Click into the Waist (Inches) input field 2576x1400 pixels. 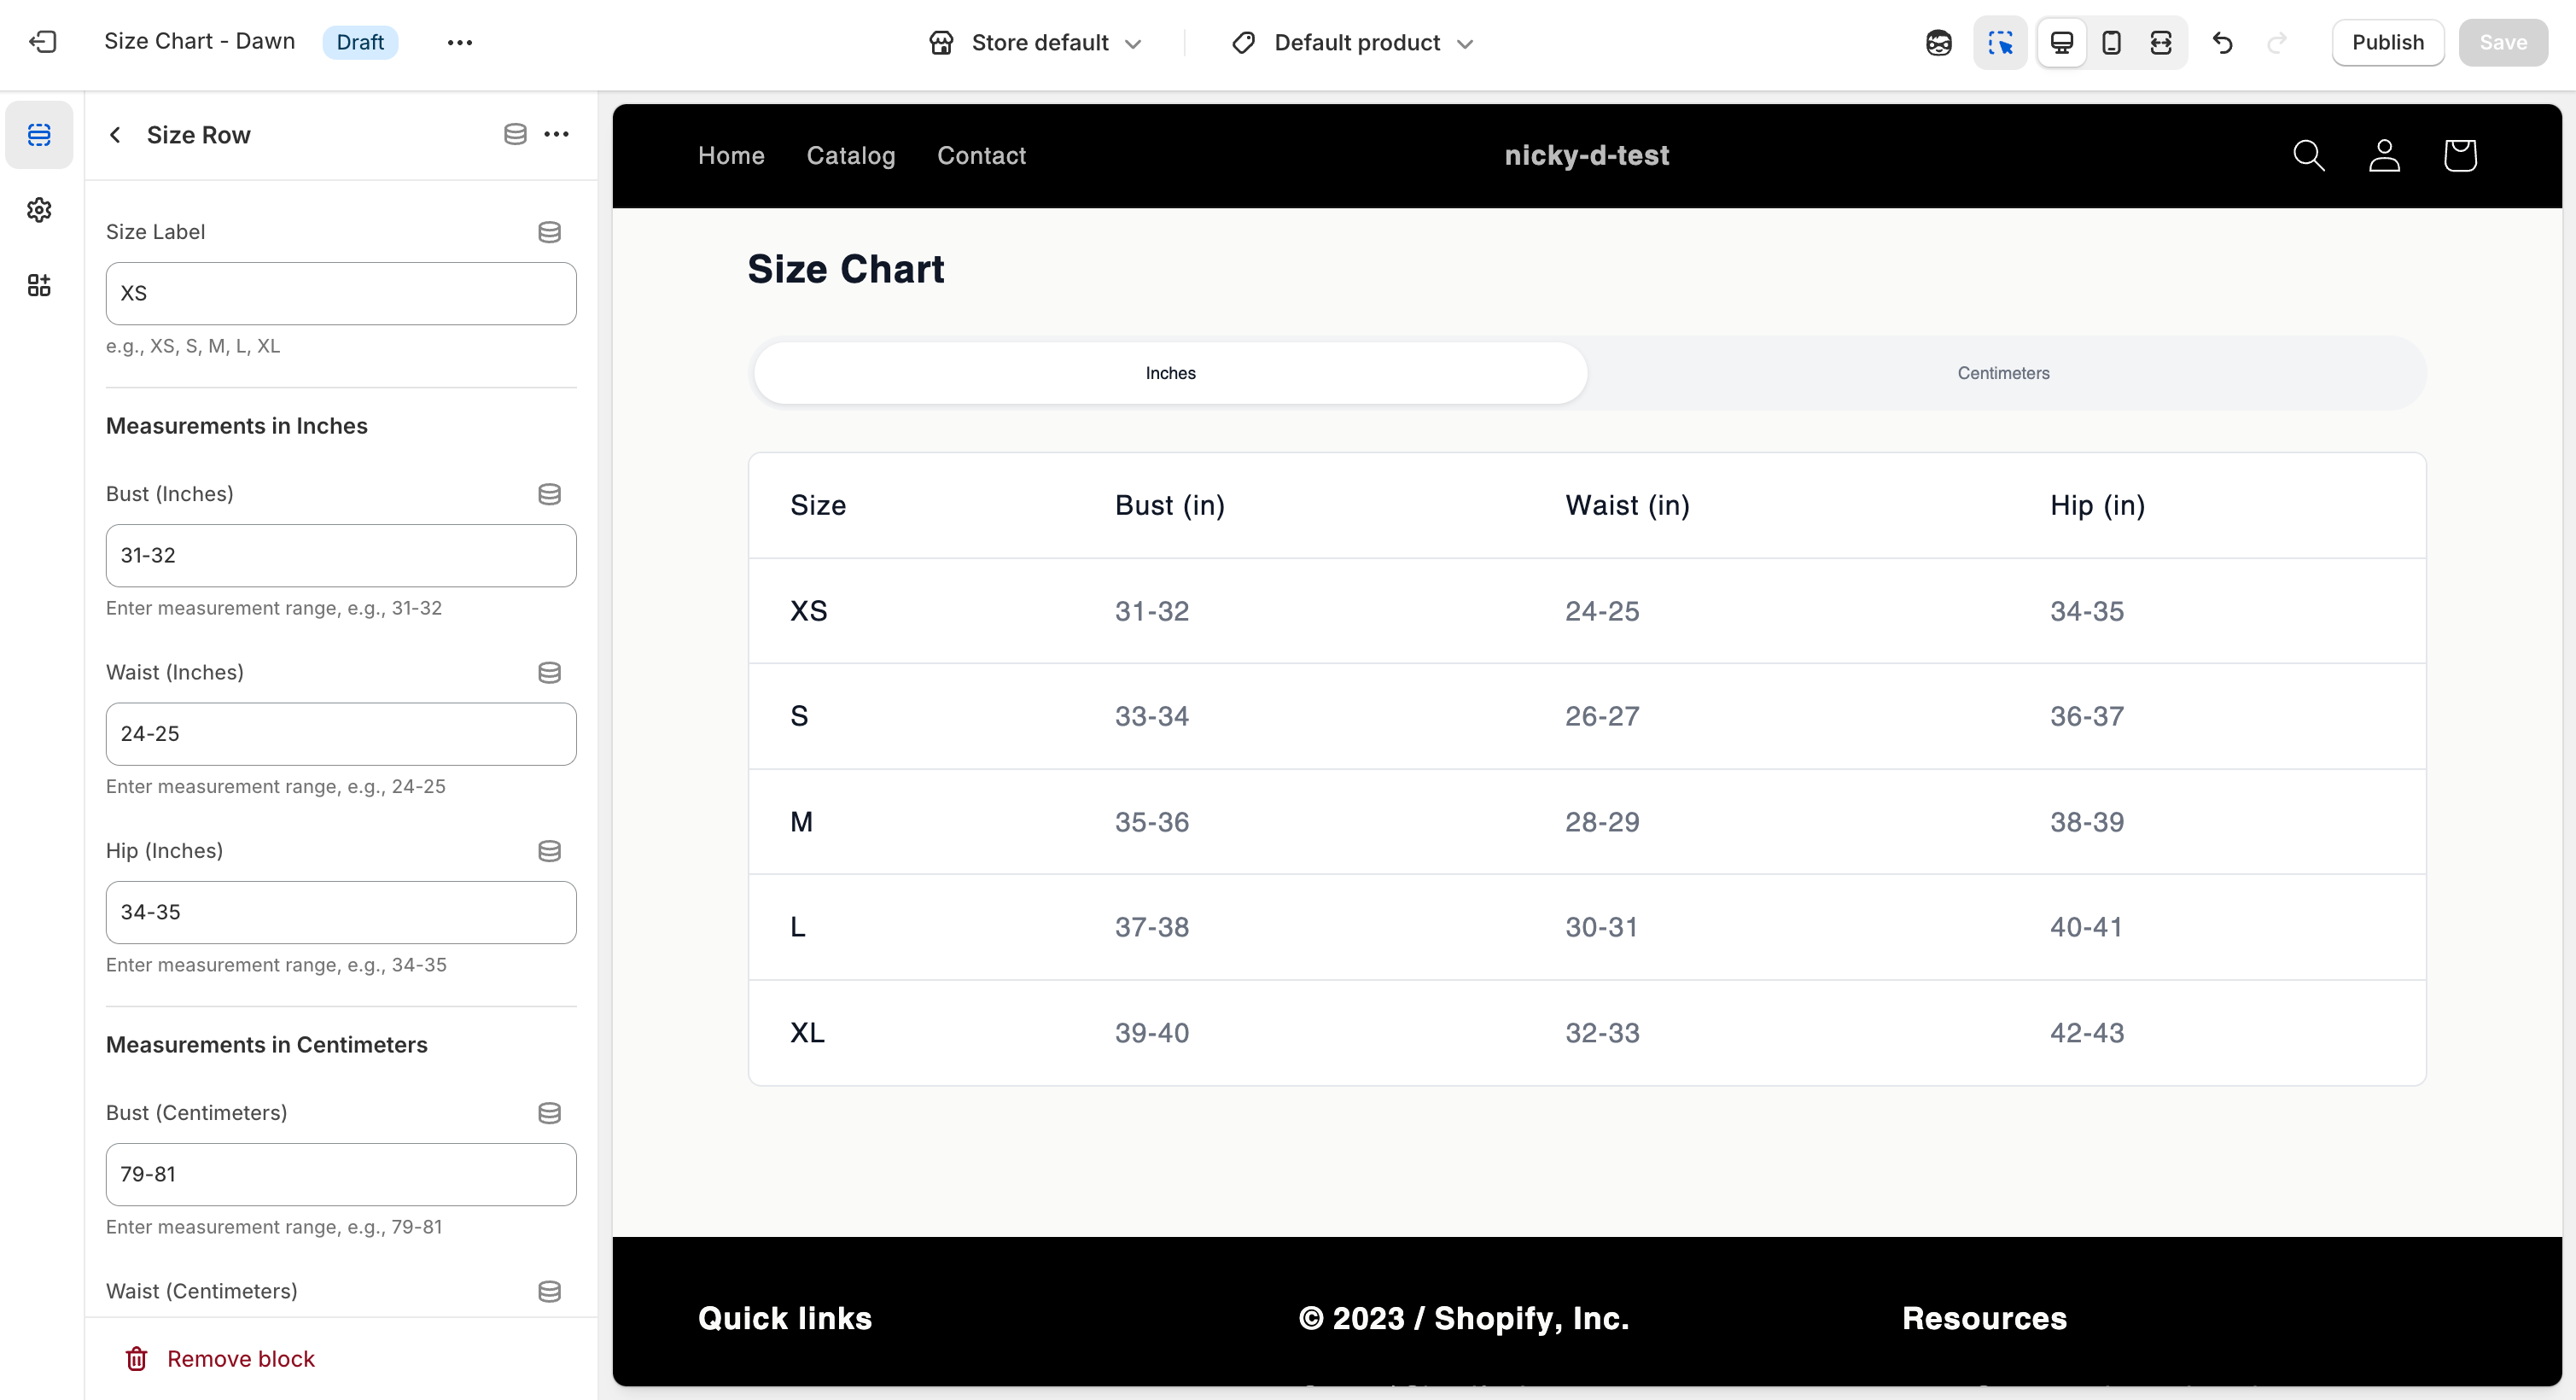[341, 734]
